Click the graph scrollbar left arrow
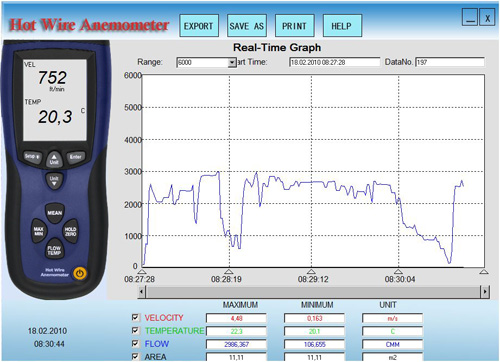 141,292
